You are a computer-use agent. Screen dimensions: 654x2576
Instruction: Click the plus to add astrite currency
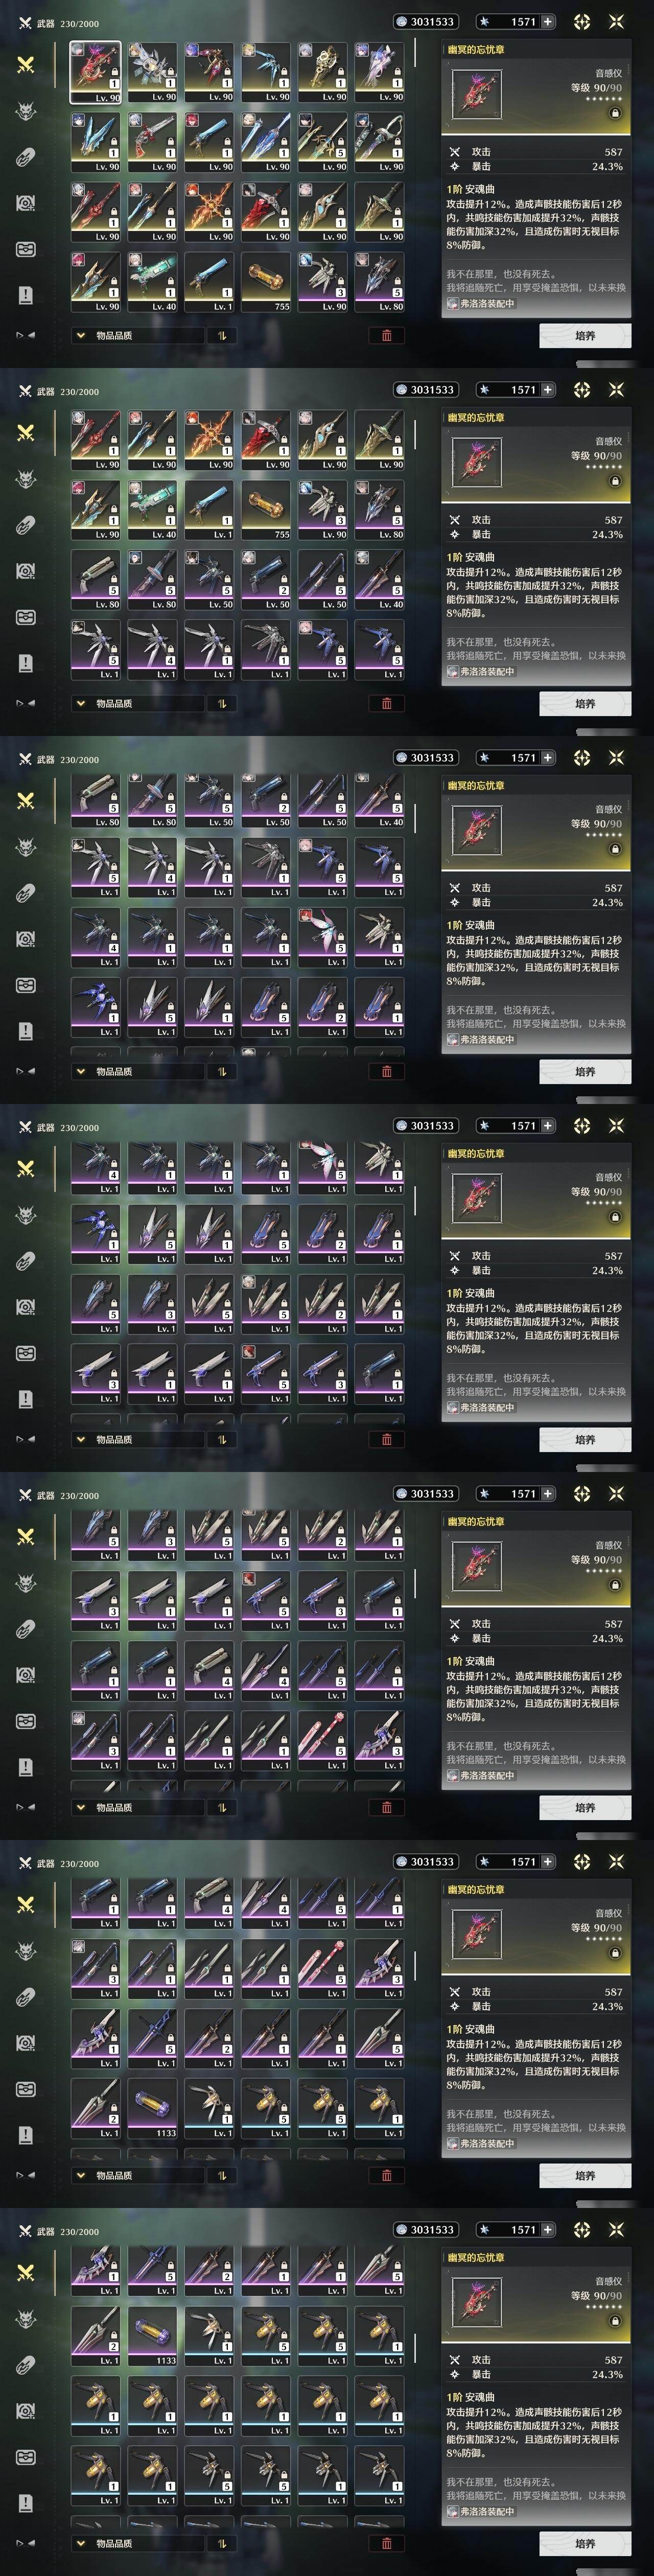tap(547, 21)
